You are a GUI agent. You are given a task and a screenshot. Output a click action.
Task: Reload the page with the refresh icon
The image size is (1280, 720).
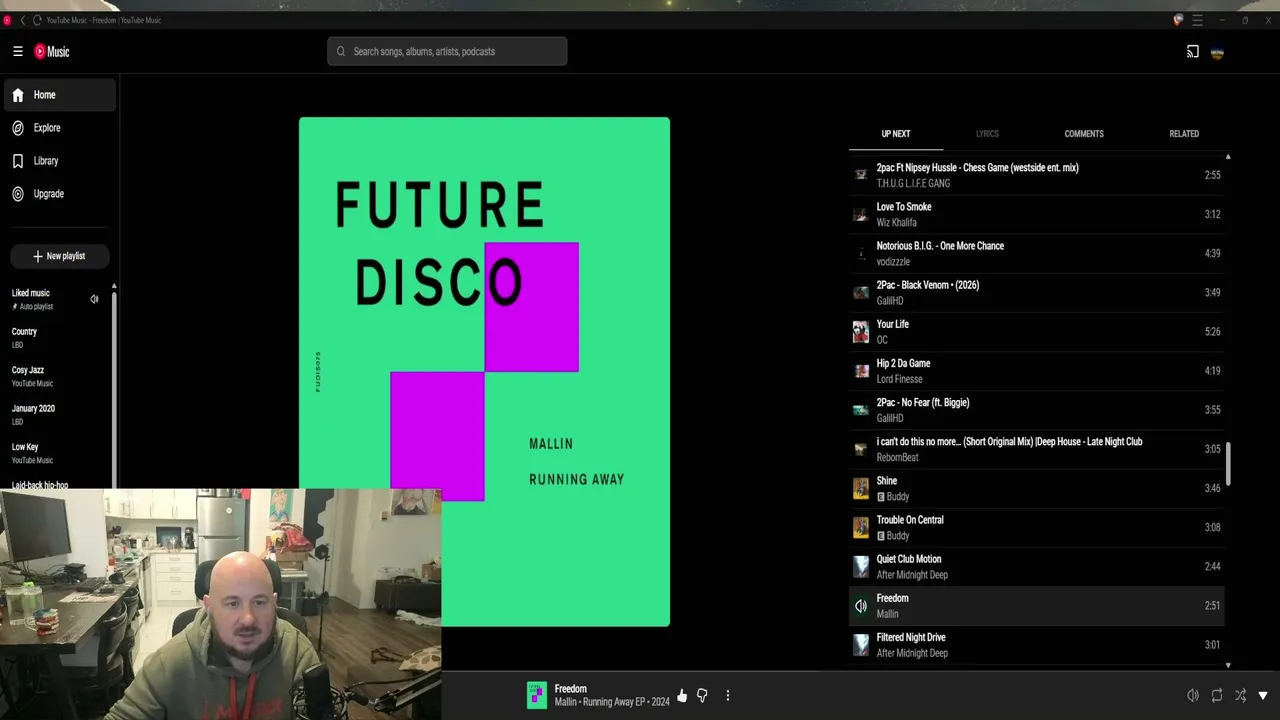[x=38, y=20]
